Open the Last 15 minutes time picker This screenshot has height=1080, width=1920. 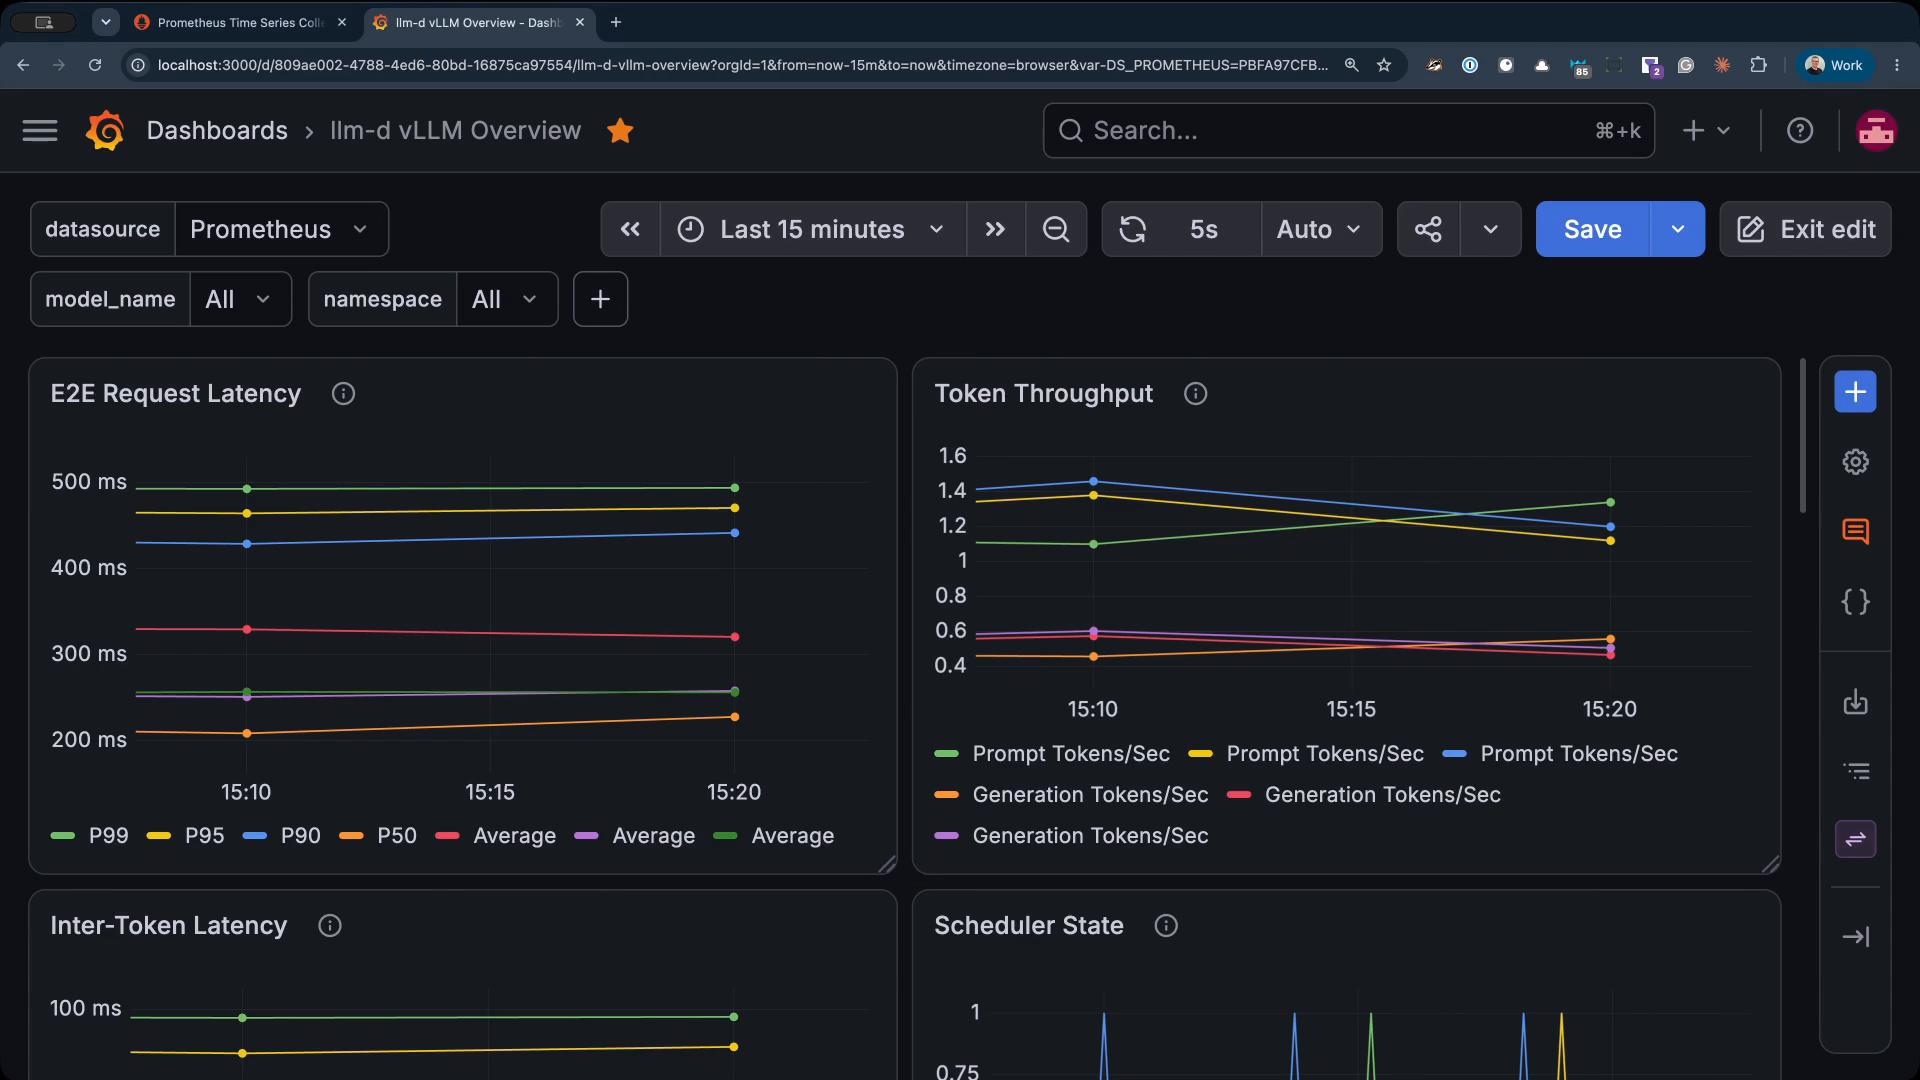(813, 229)
